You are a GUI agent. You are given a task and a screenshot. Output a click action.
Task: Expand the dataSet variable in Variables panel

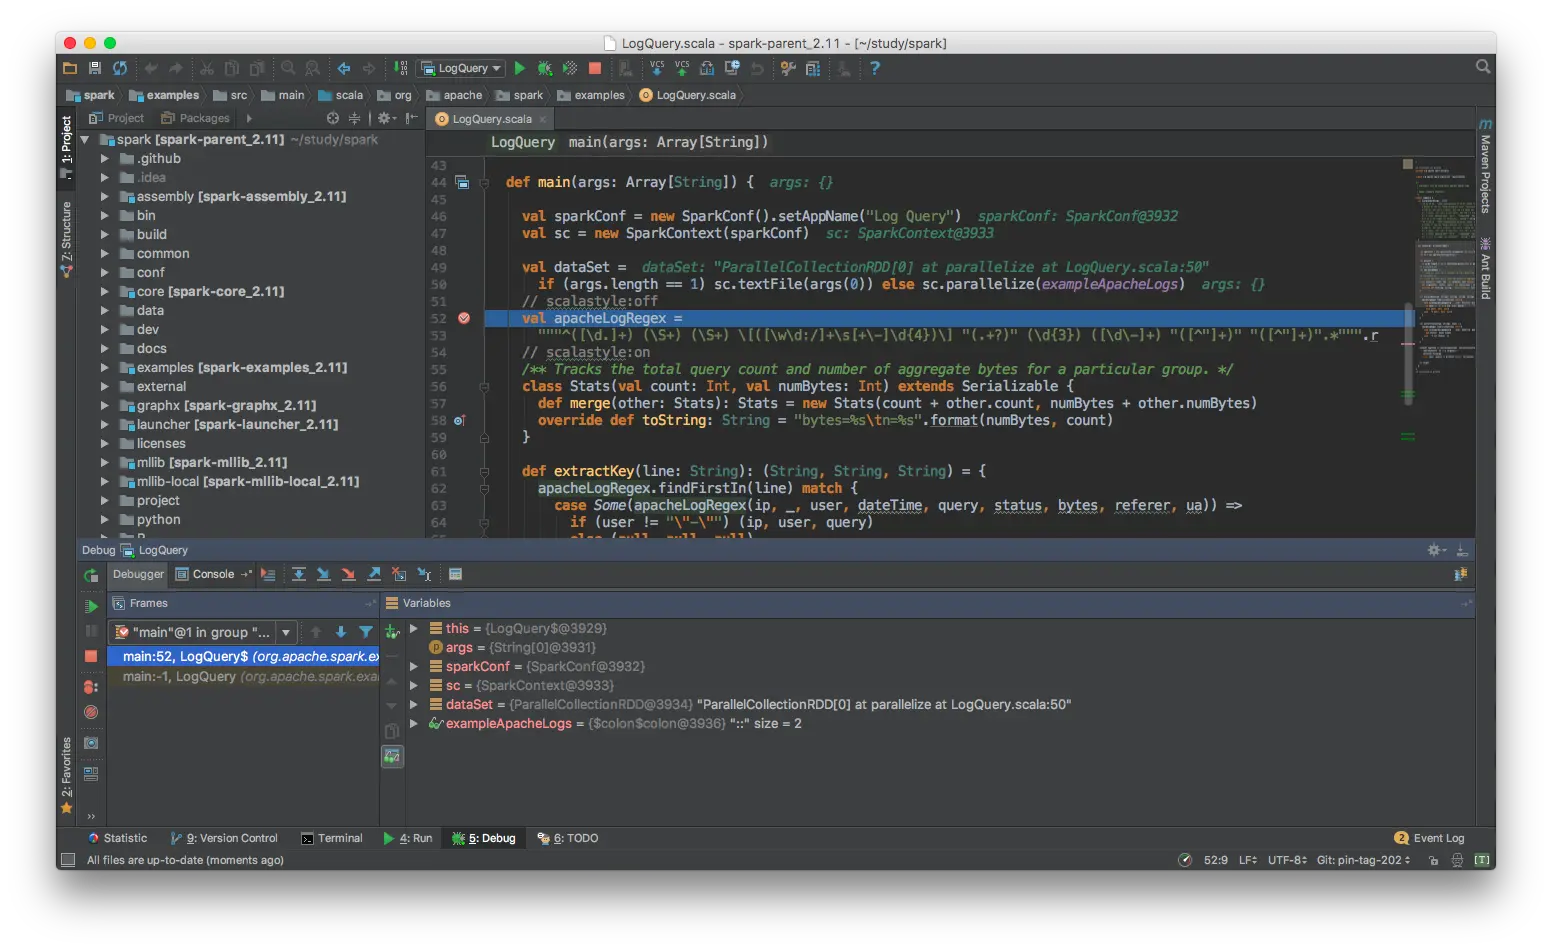pyautogui.click(x=413, y=704)
